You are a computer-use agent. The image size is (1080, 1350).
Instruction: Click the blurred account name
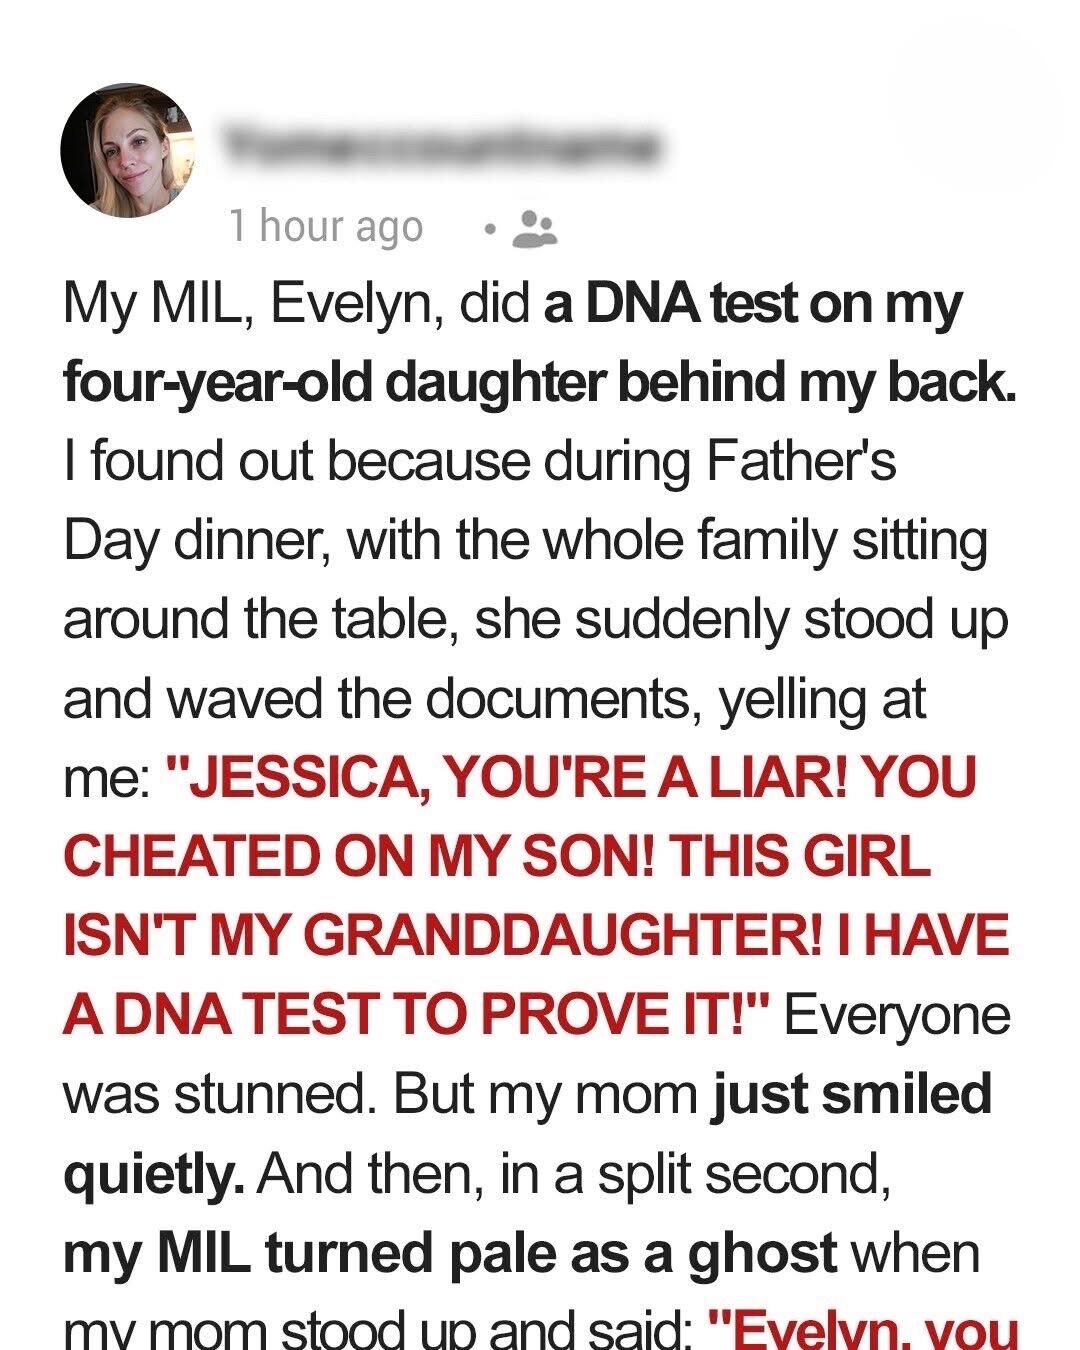pos(440,147)
